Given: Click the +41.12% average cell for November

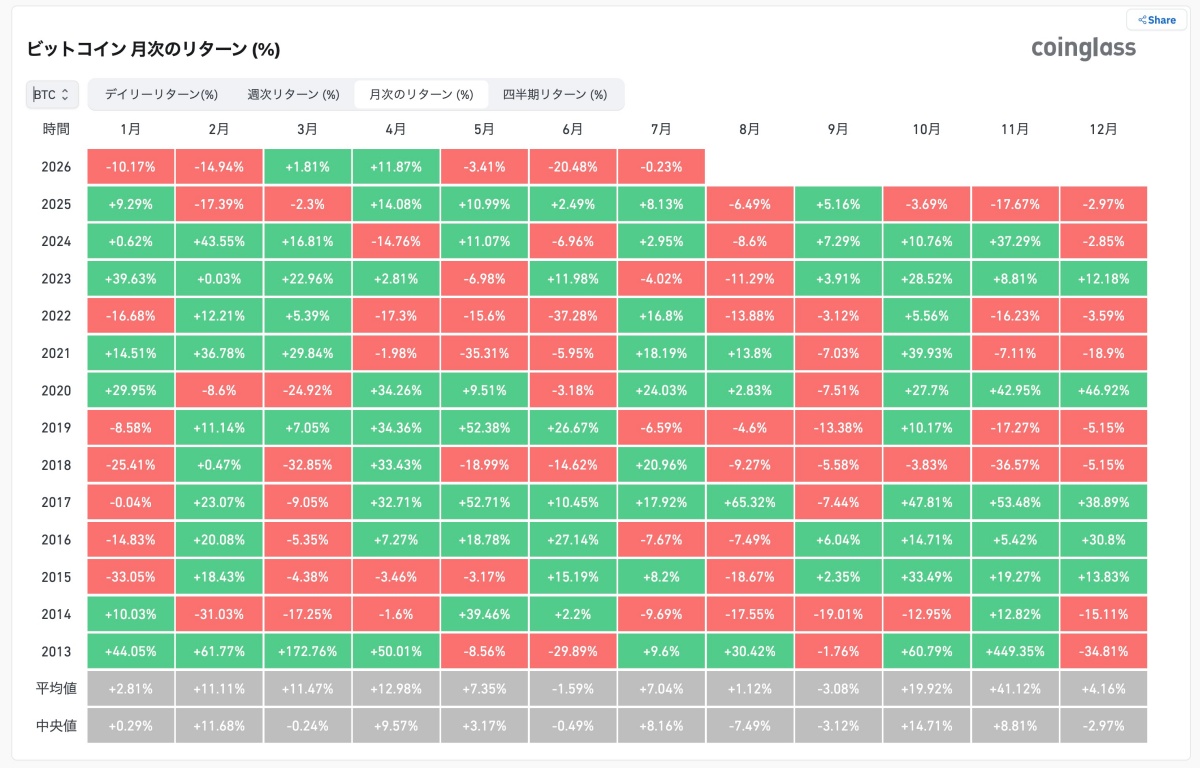Looking at the screenshot, I should (x=1015, y=688).
